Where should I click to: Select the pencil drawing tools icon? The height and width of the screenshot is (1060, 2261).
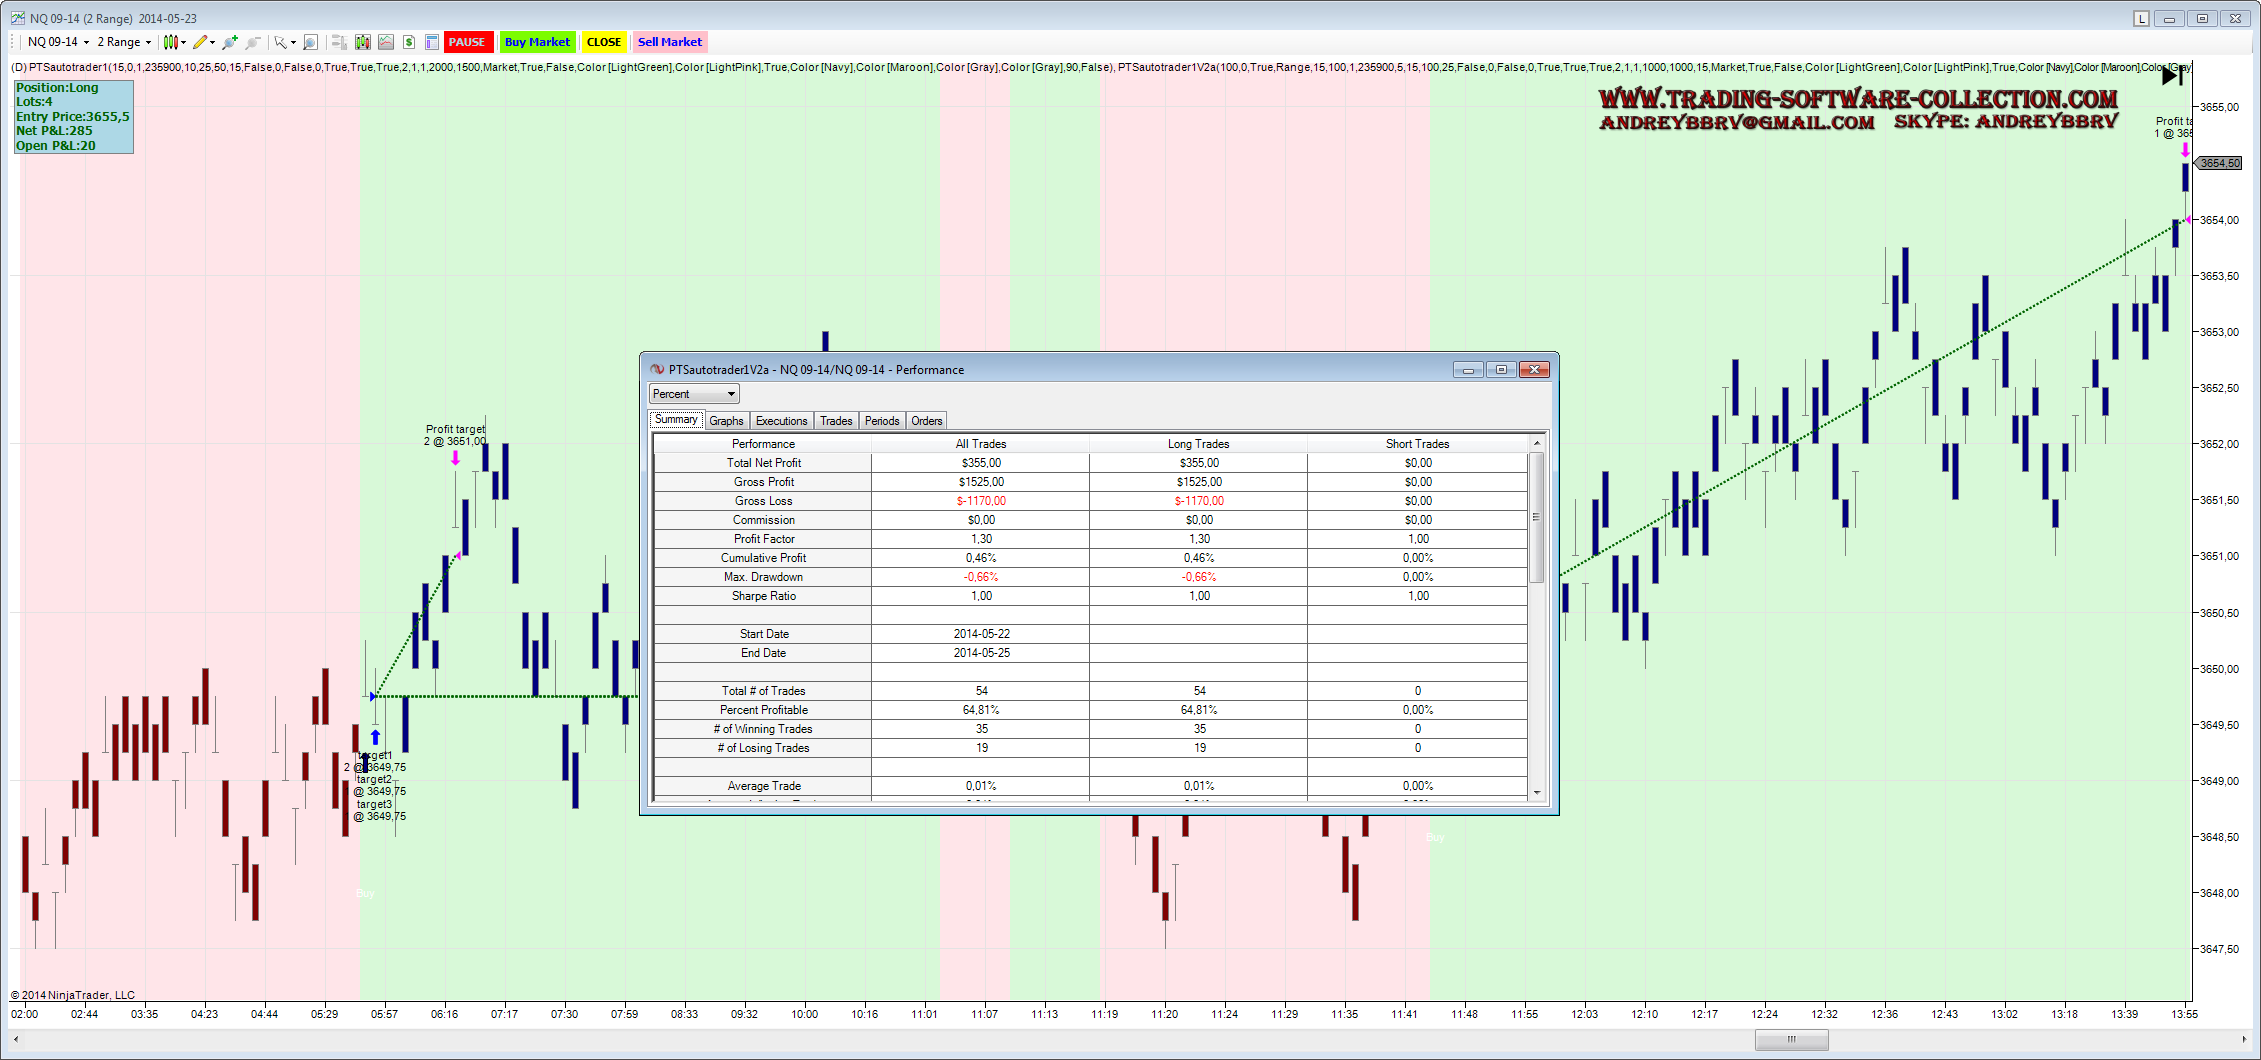coord(201,42)
